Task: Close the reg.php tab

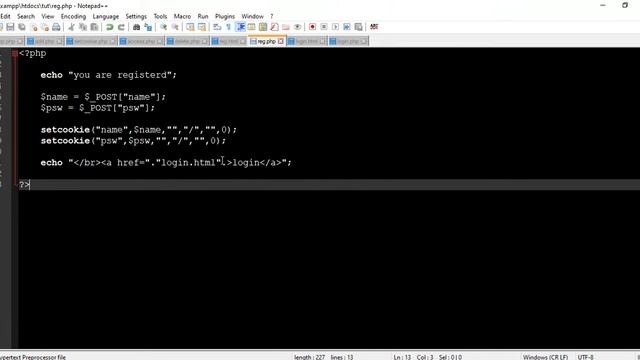Action: [x=281, y=41]
